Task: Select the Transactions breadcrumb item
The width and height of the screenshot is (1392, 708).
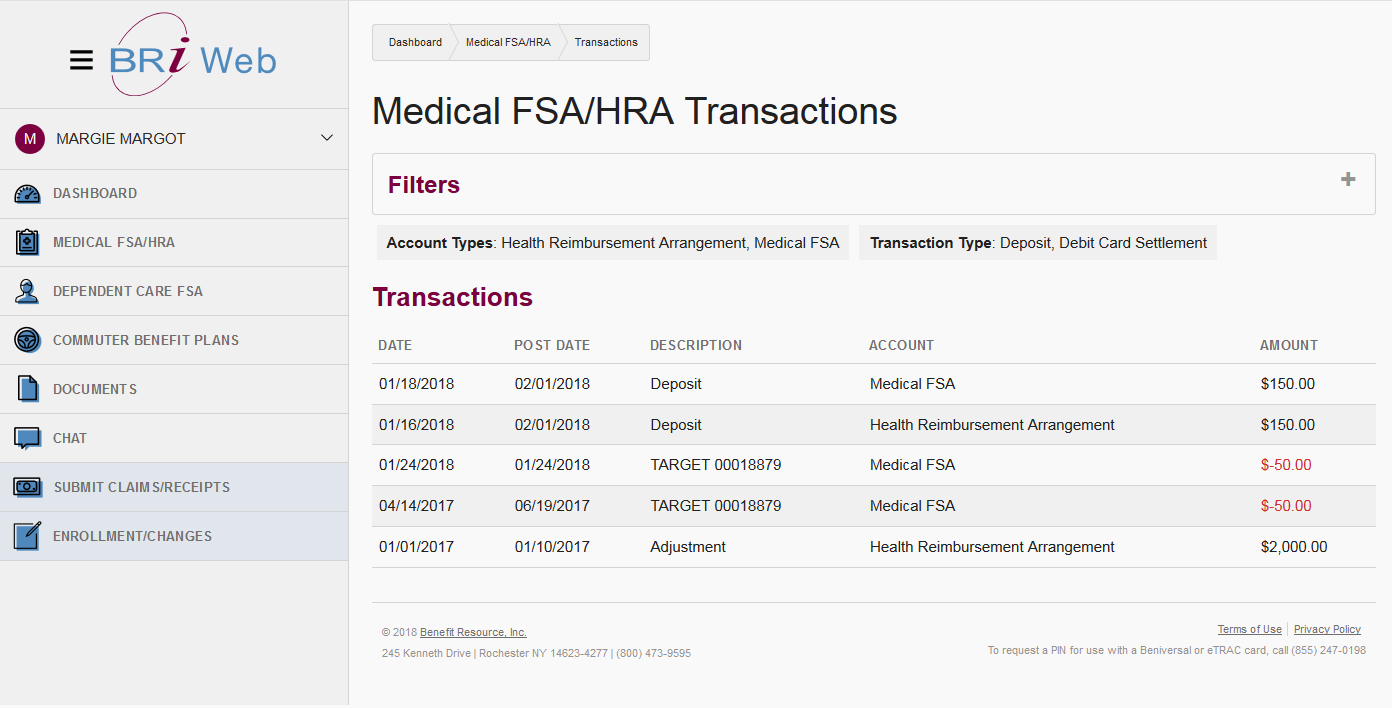Action: pos(606,43)
